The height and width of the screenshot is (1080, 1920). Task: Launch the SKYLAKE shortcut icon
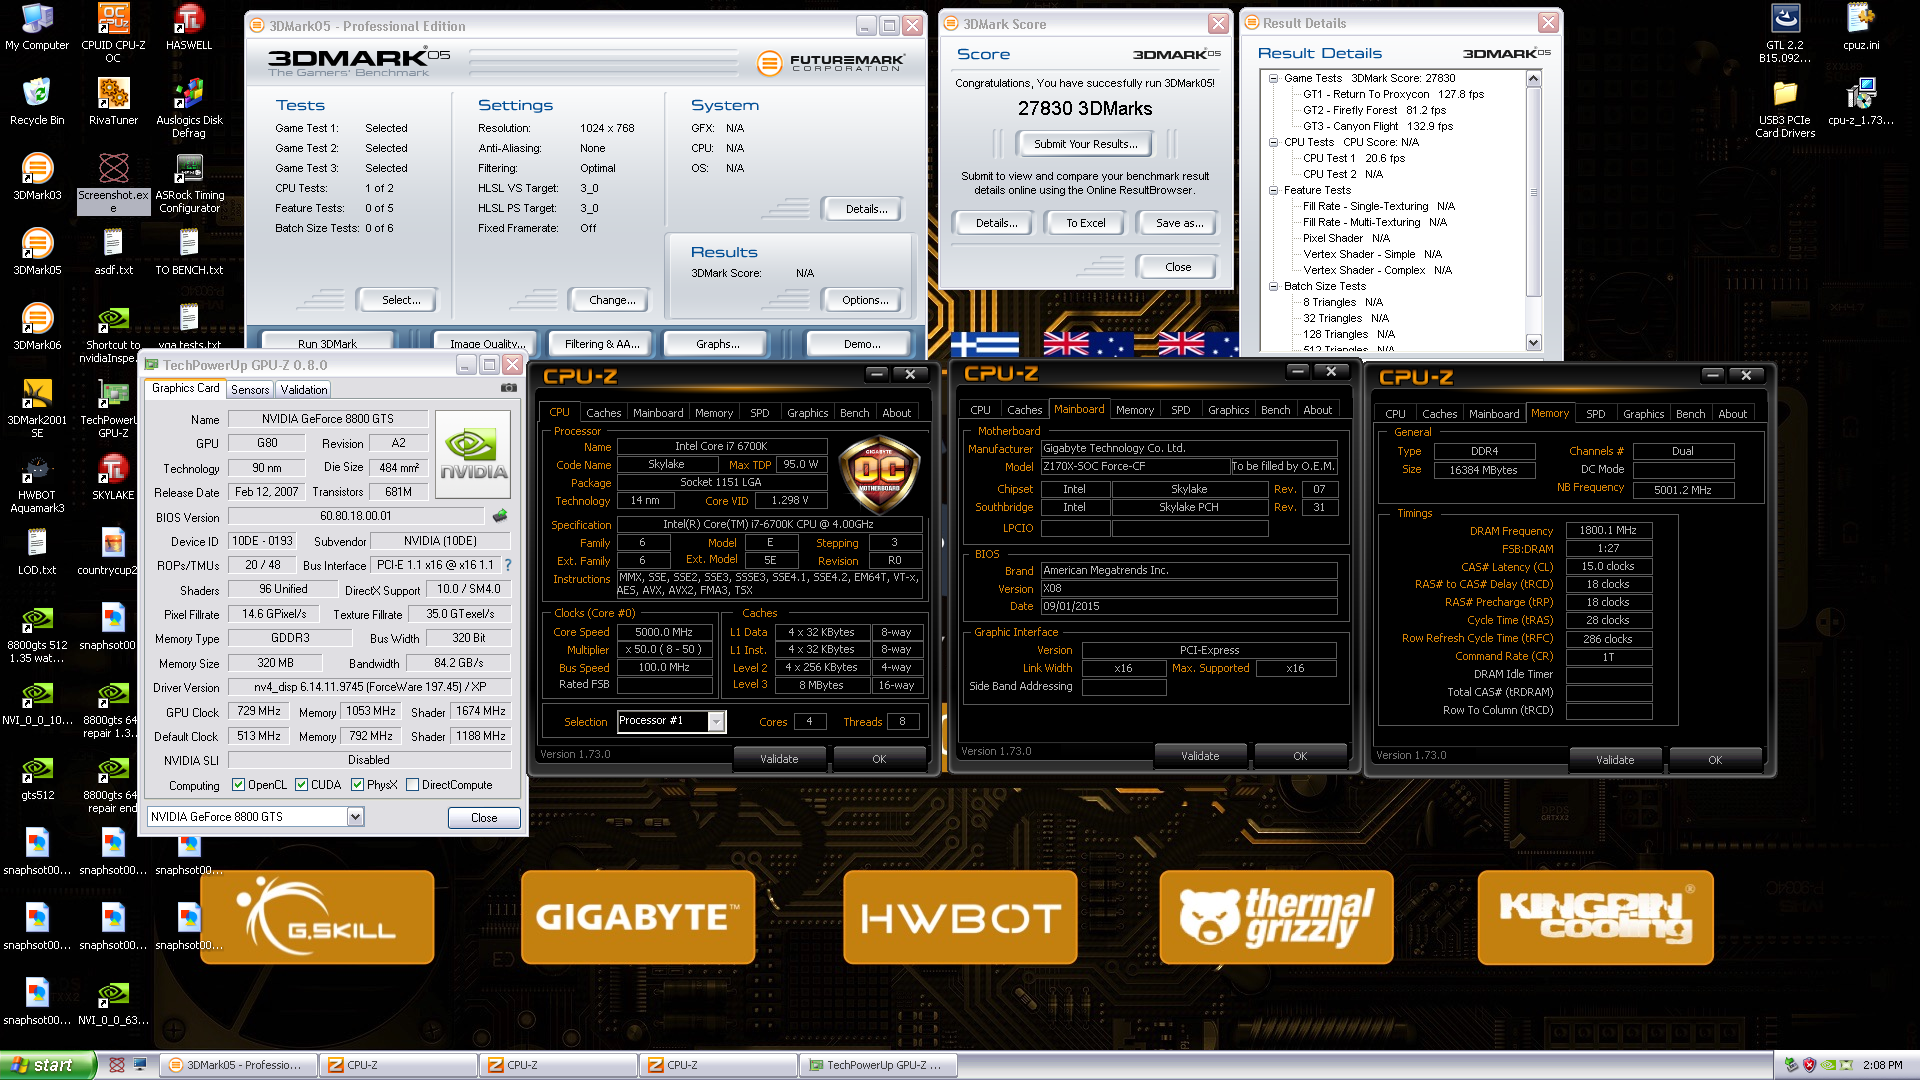pos(113,477)
